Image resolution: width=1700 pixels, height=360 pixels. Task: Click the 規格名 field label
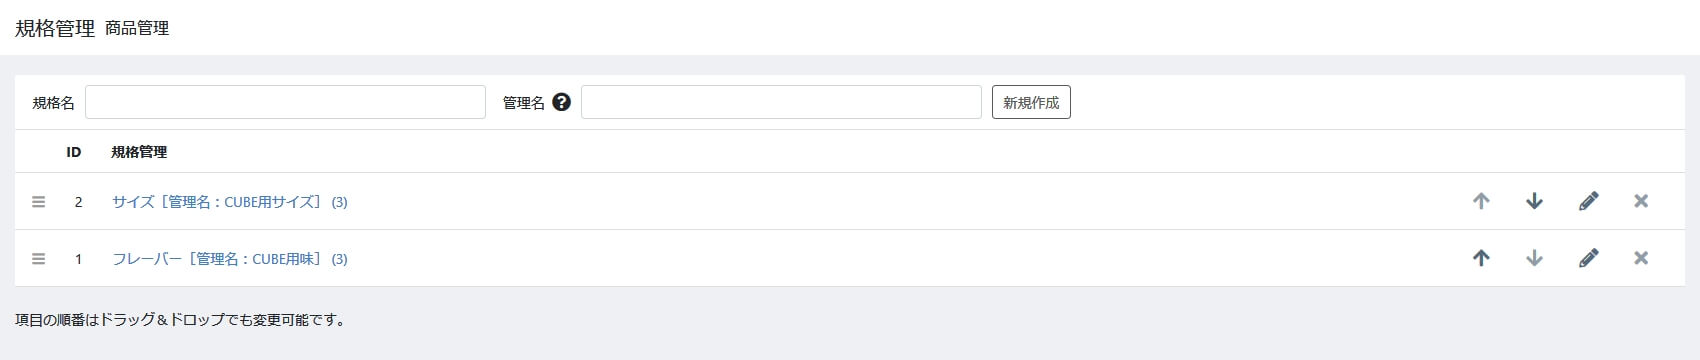coord(53,103)
